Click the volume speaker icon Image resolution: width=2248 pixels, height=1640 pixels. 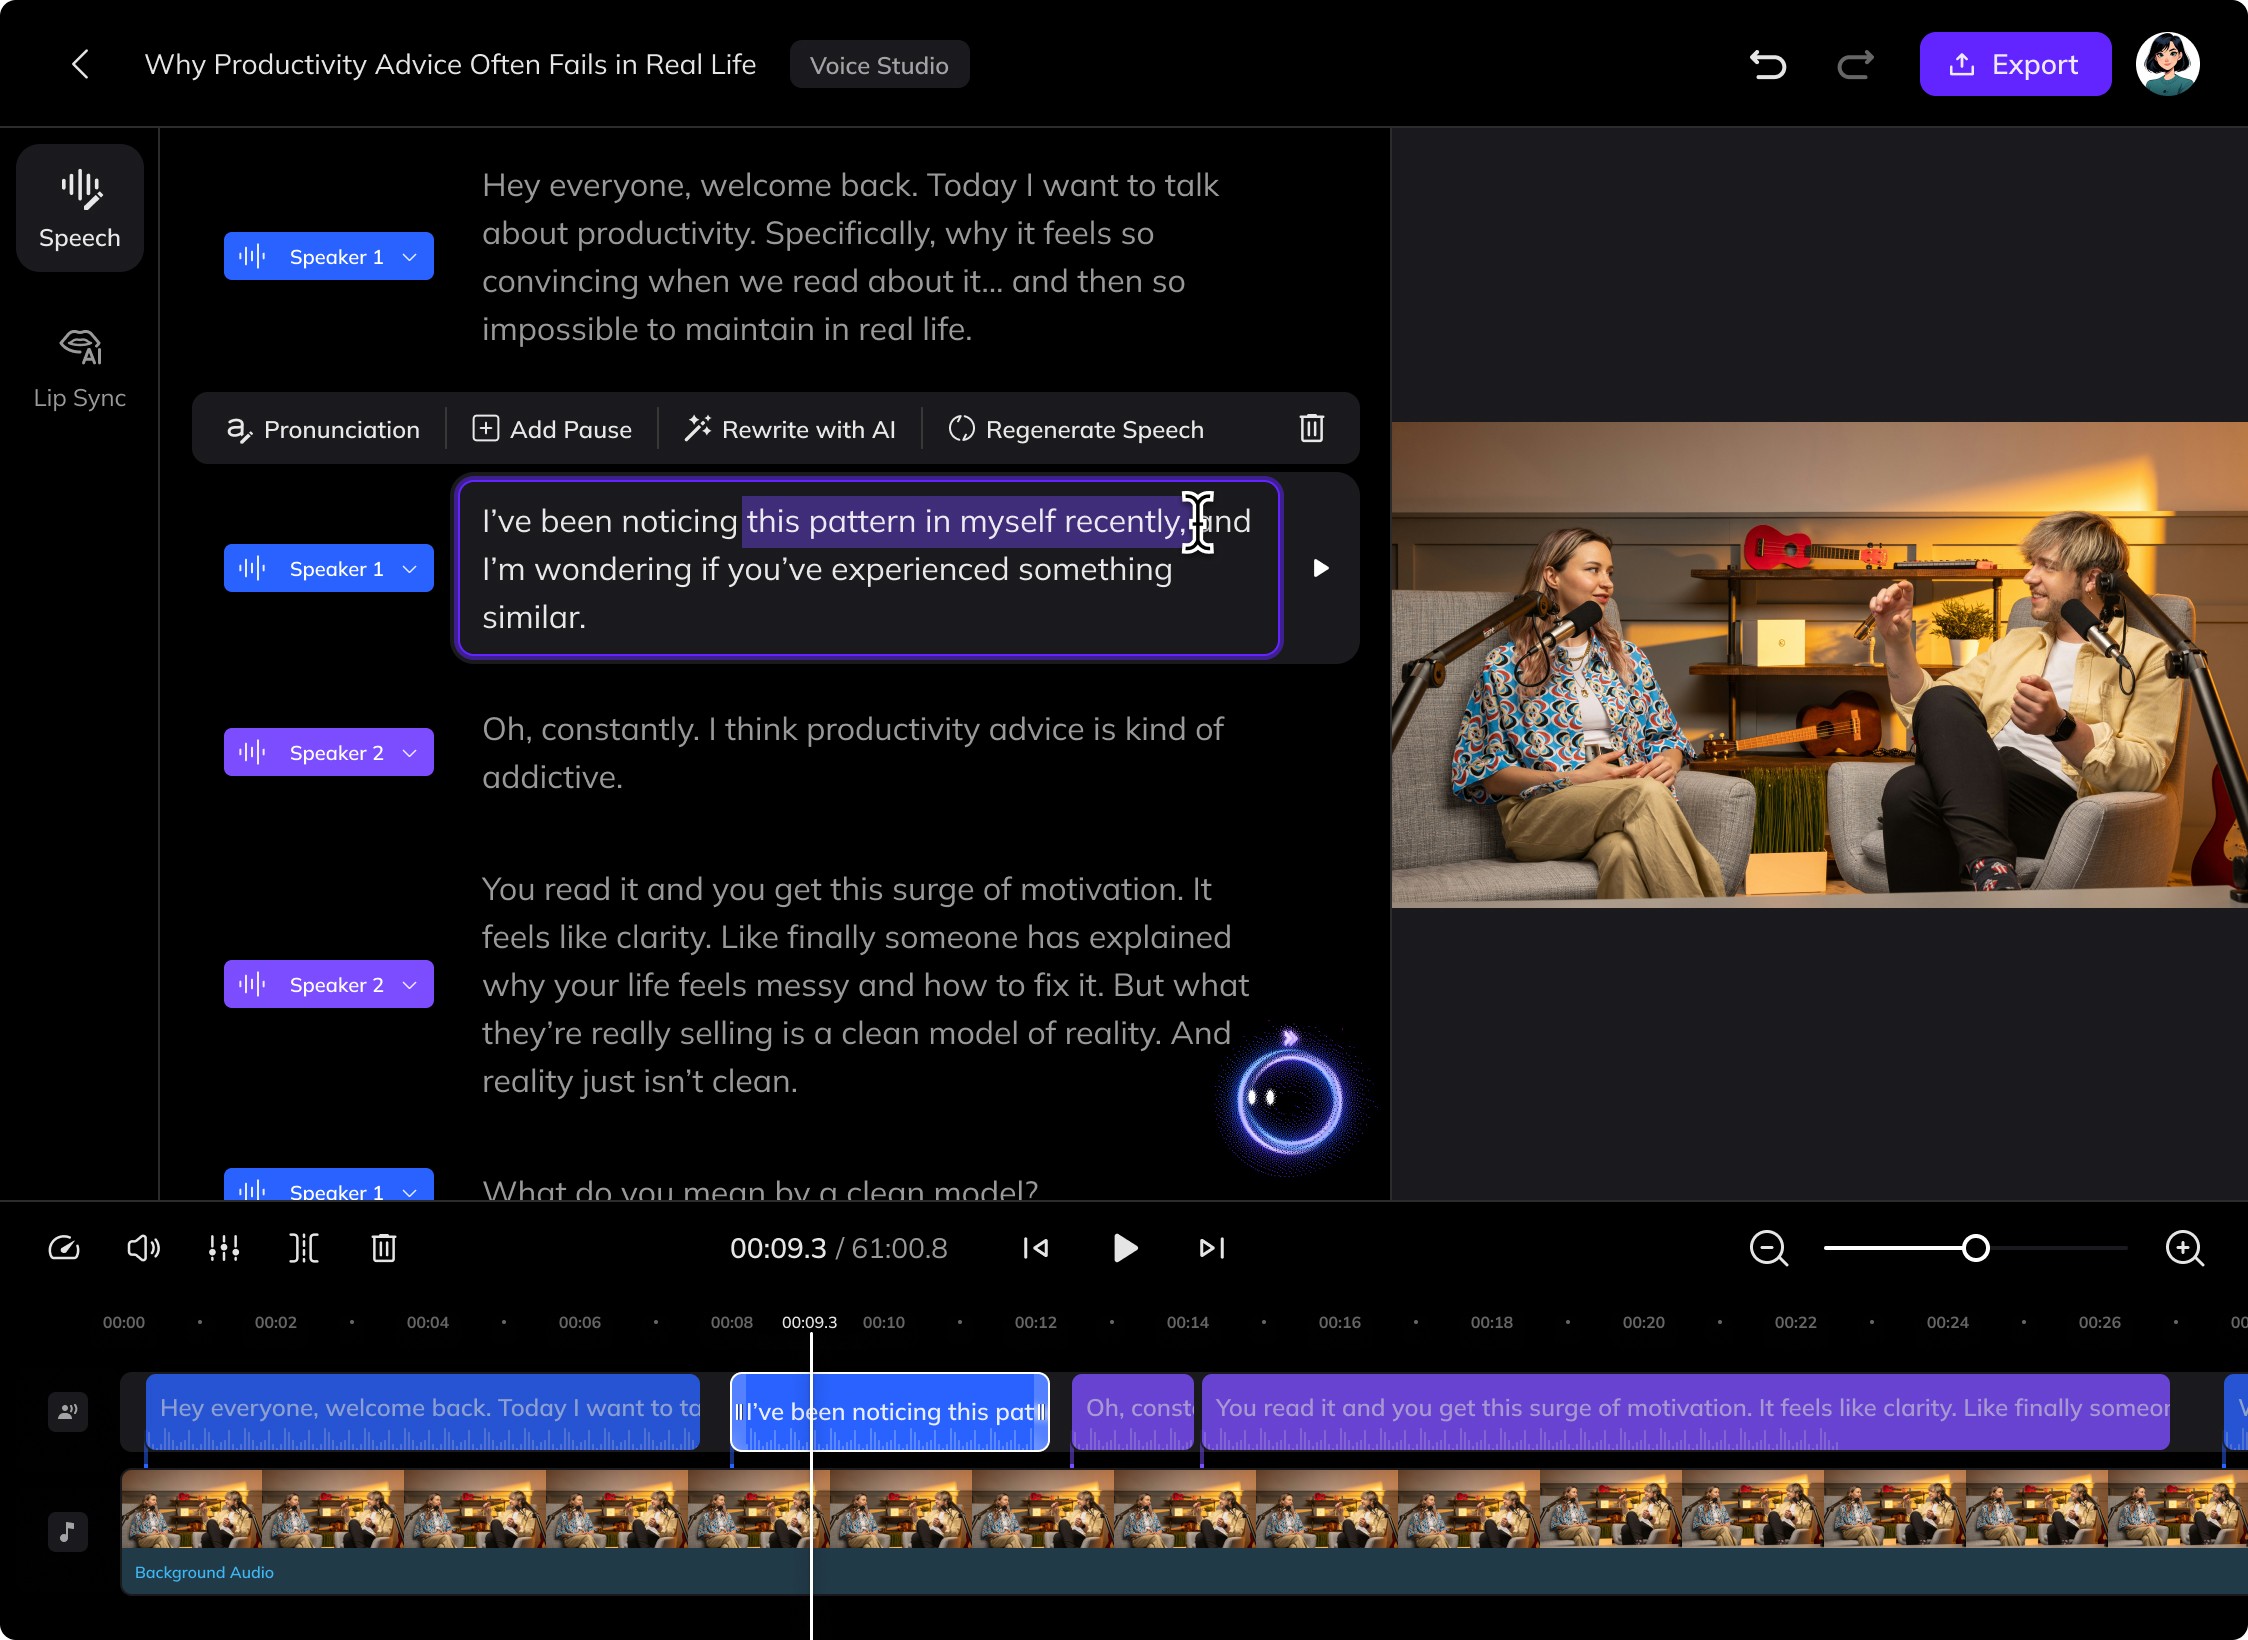tap(143, 1248)
